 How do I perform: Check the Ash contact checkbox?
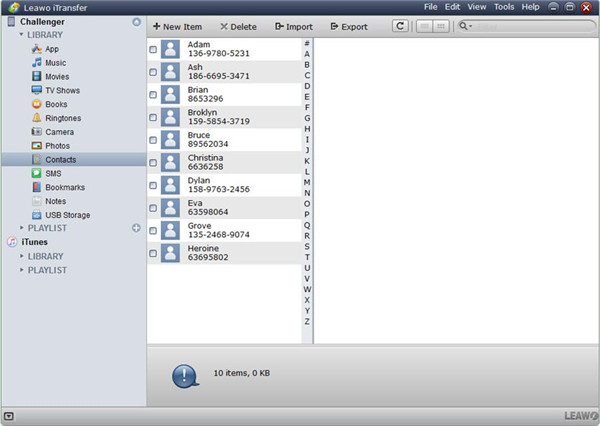tap(153, 72)
